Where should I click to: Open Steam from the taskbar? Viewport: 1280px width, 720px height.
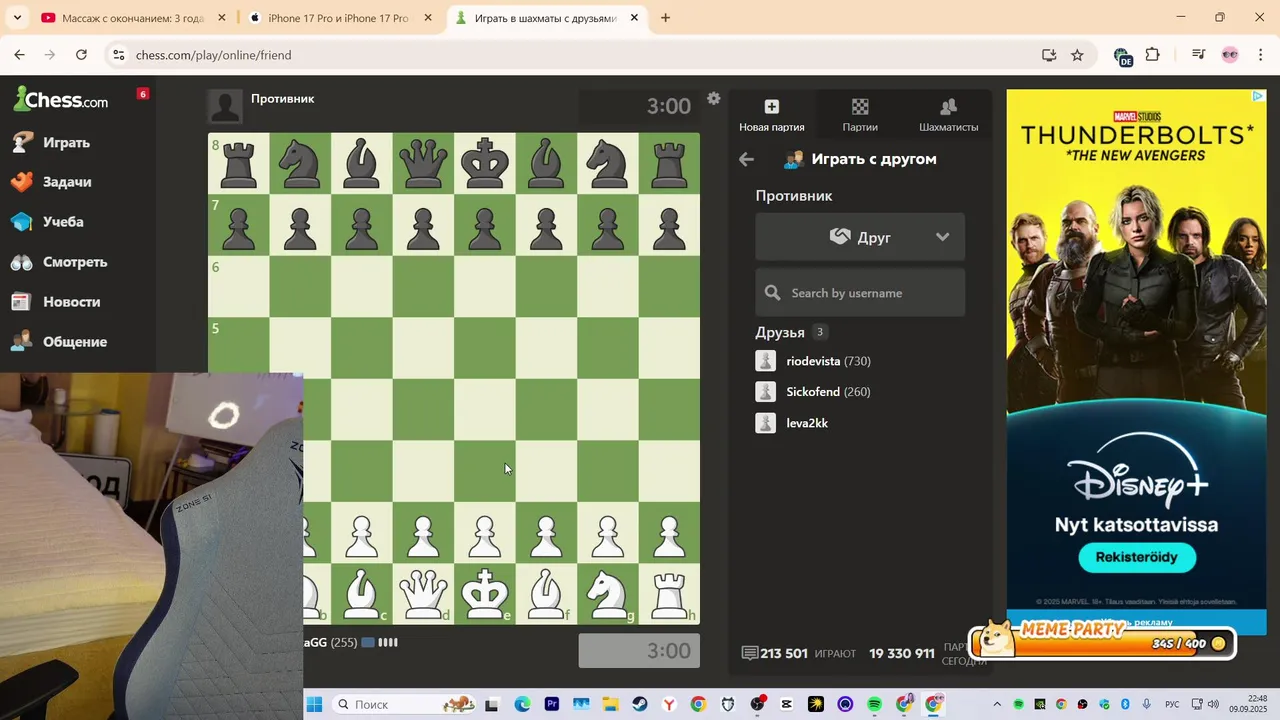pos(640,704)
